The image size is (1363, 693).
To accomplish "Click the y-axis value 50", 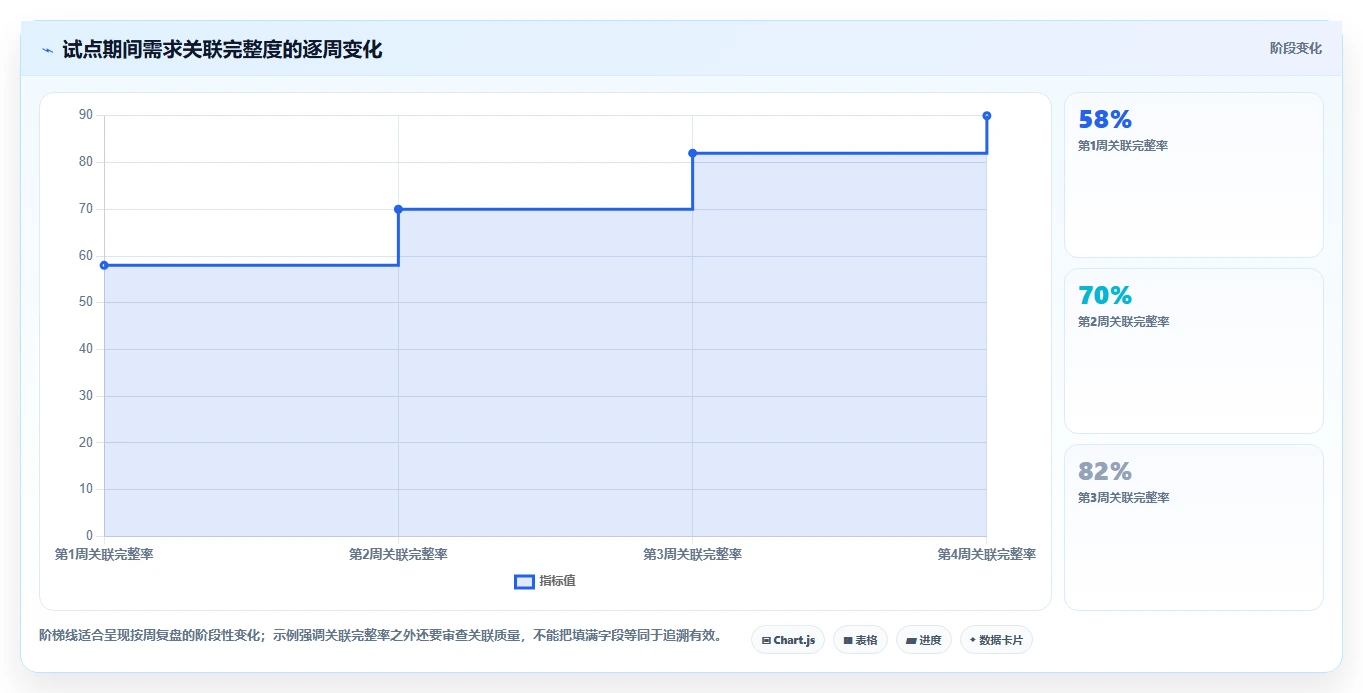I will point(85,302).
